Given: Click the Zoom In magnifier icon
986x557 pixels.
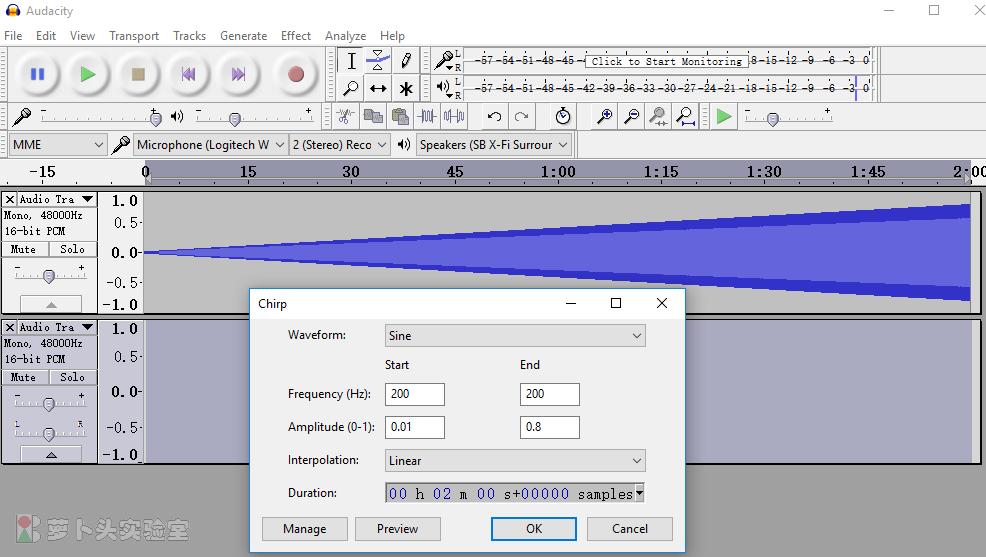Looking at the screenshot, I should click(x=604, y=116).
